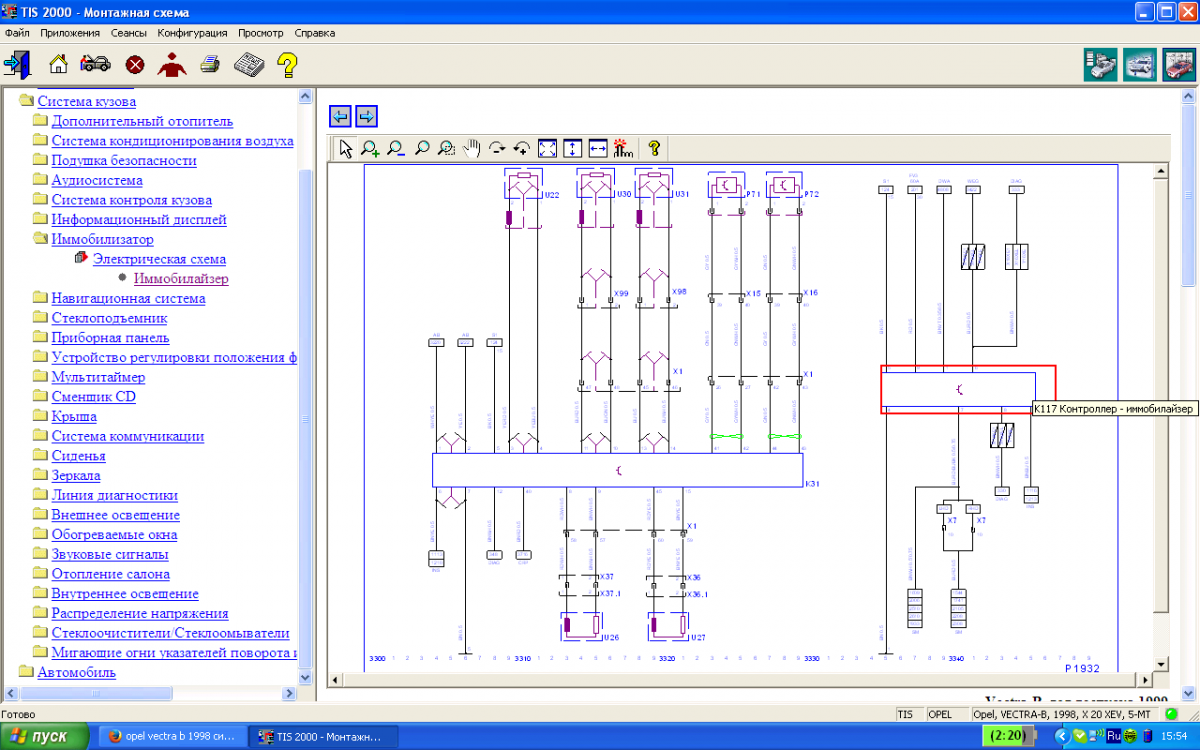1200x750 pixels.
Task: Activate the hand pan tool
Action: [471, 148]
